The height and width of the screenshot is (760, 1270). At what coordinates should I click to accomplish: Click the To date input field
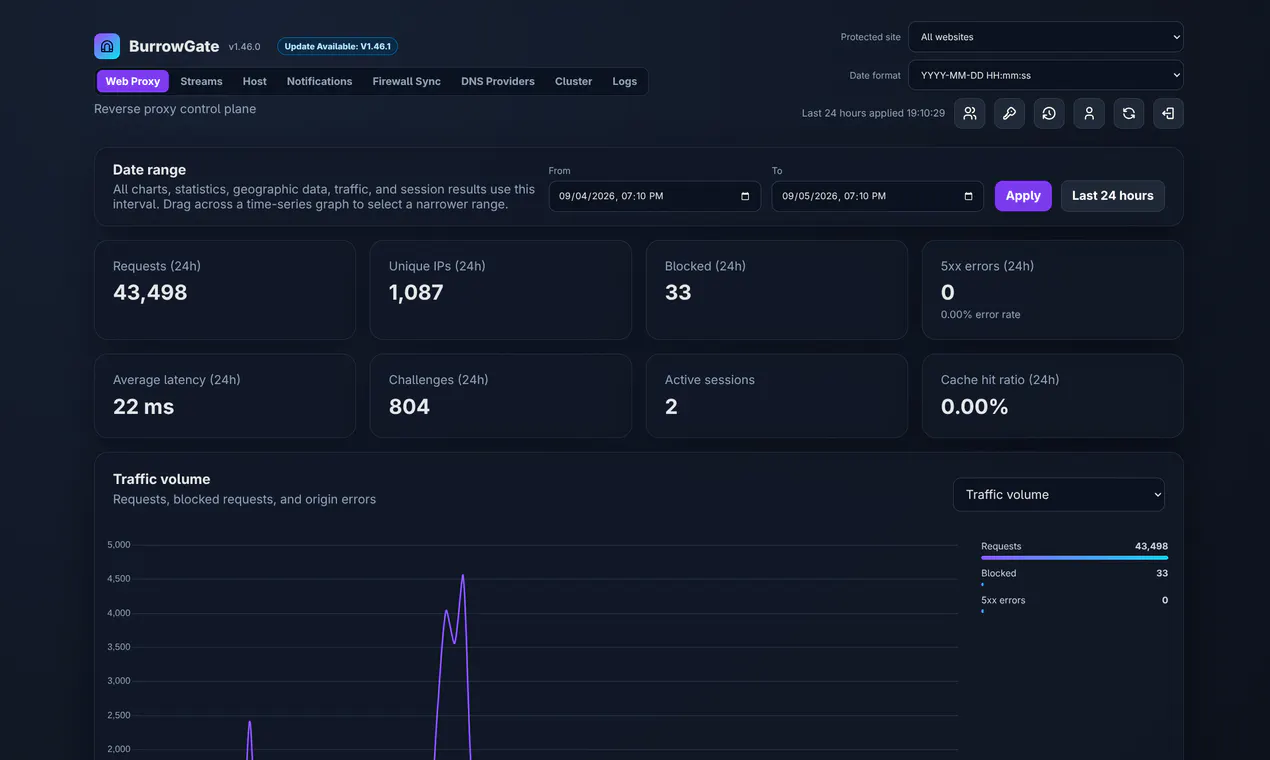click(x=878, y=196)
